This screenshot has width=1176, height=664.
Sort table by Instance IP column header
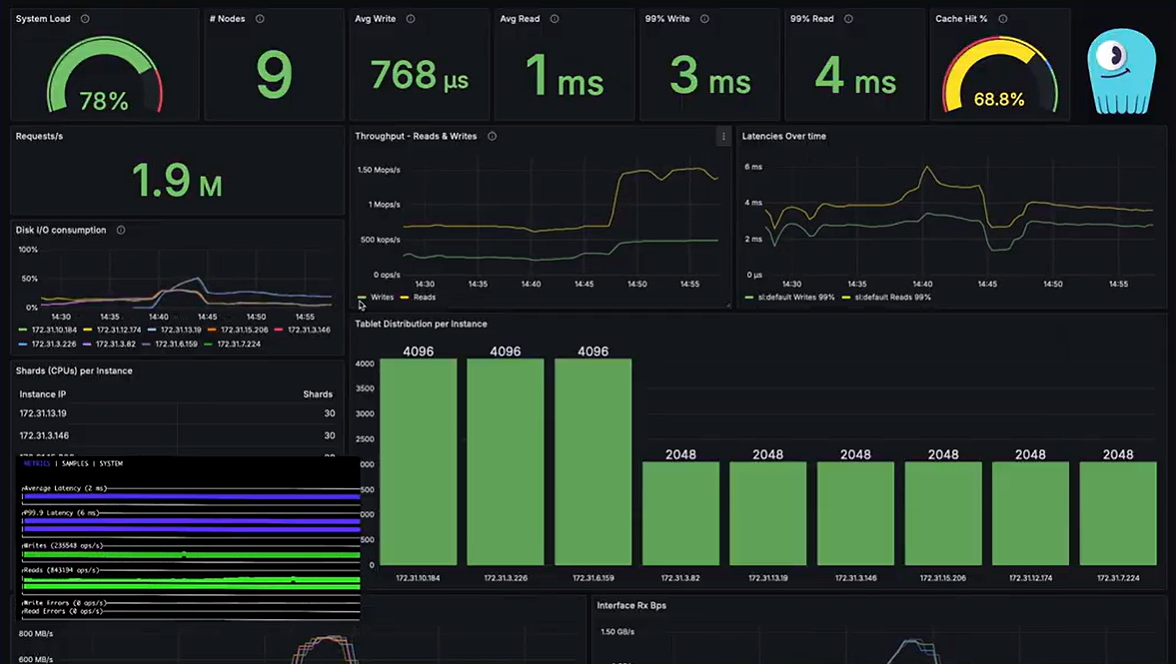[43, 394]
